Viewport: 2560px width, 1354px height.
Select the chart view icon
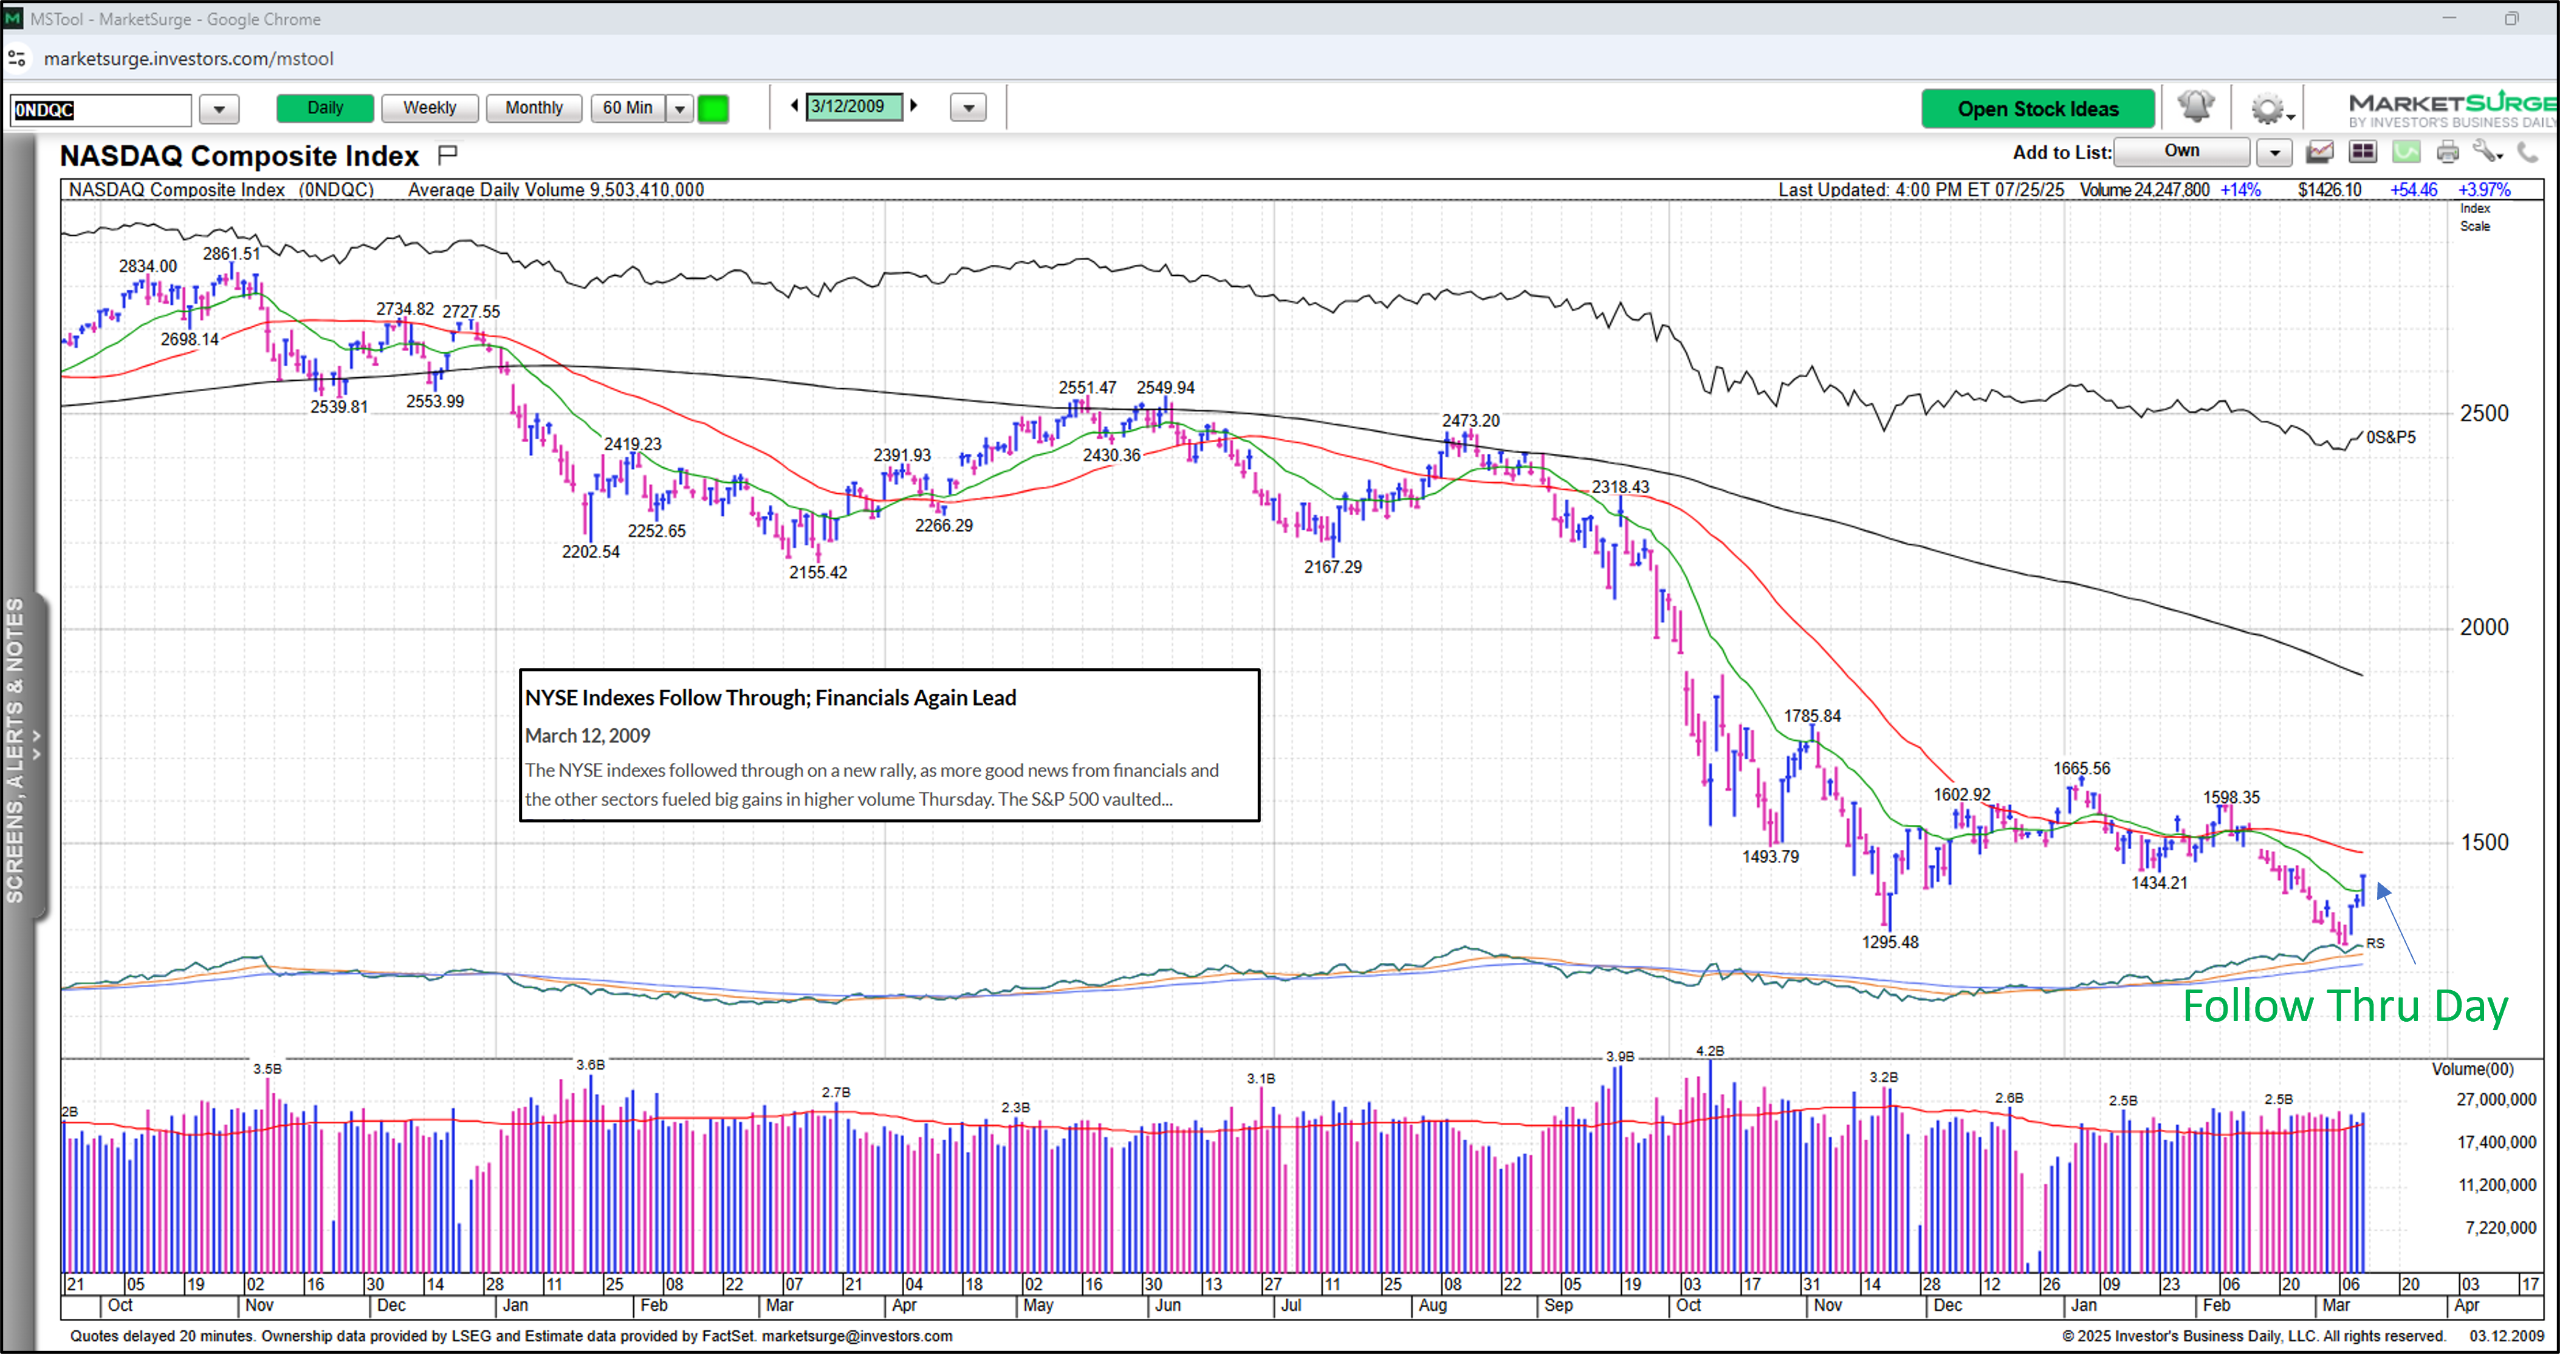point(2320,152)
